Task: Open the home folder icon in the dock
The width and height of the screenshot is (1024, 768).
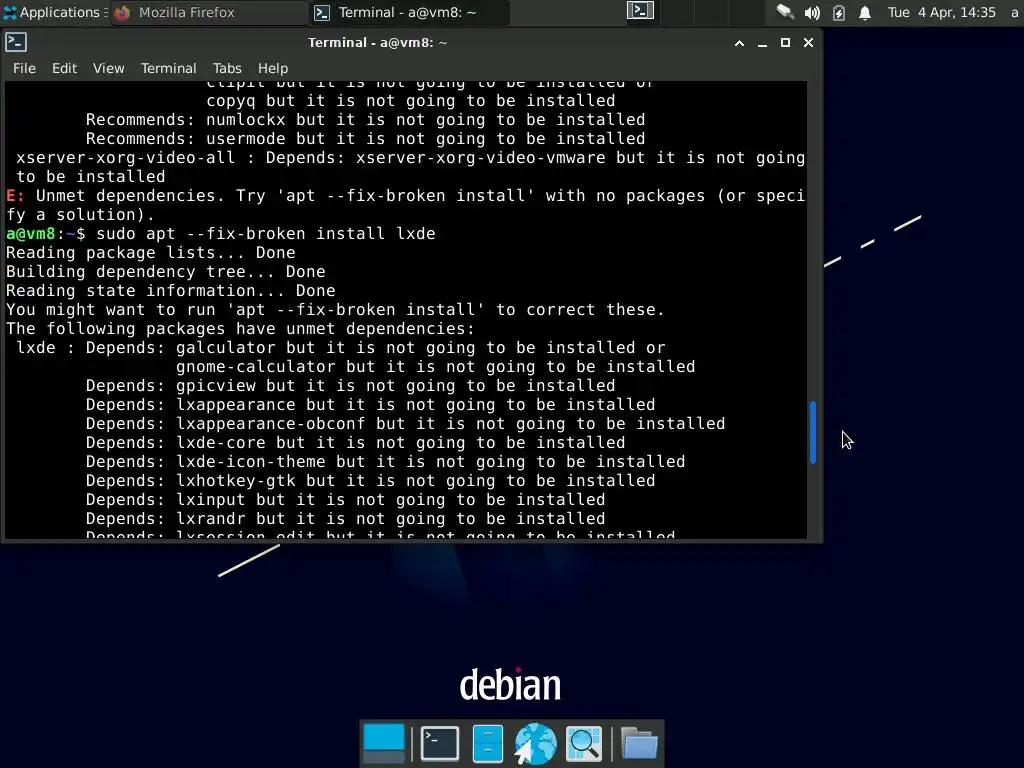Action: [639, 743]
